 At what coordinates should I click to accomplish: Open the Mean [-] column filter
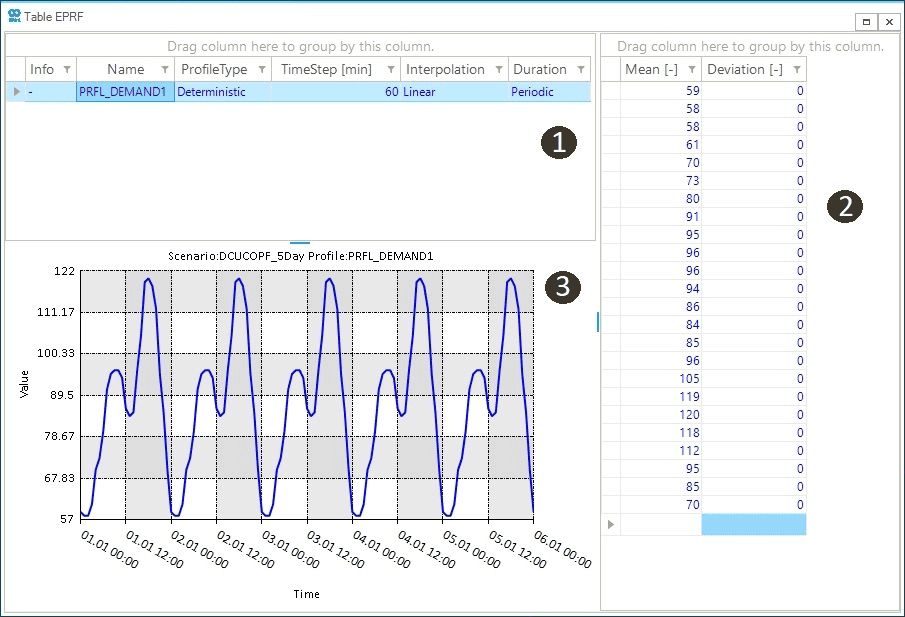[691, 69]
